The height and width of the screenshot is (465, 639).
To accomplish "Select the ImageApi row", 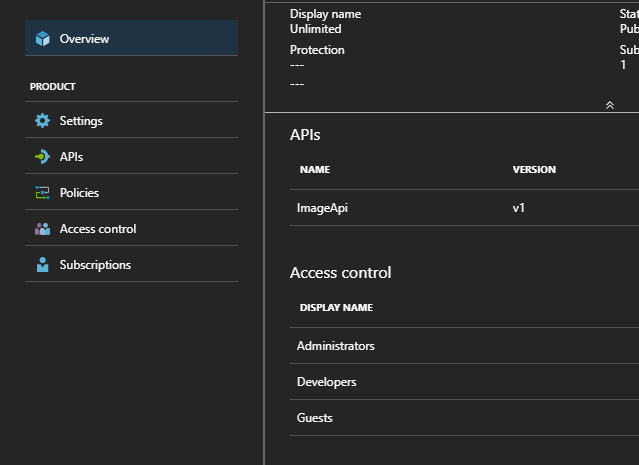I will click(464, 208).
